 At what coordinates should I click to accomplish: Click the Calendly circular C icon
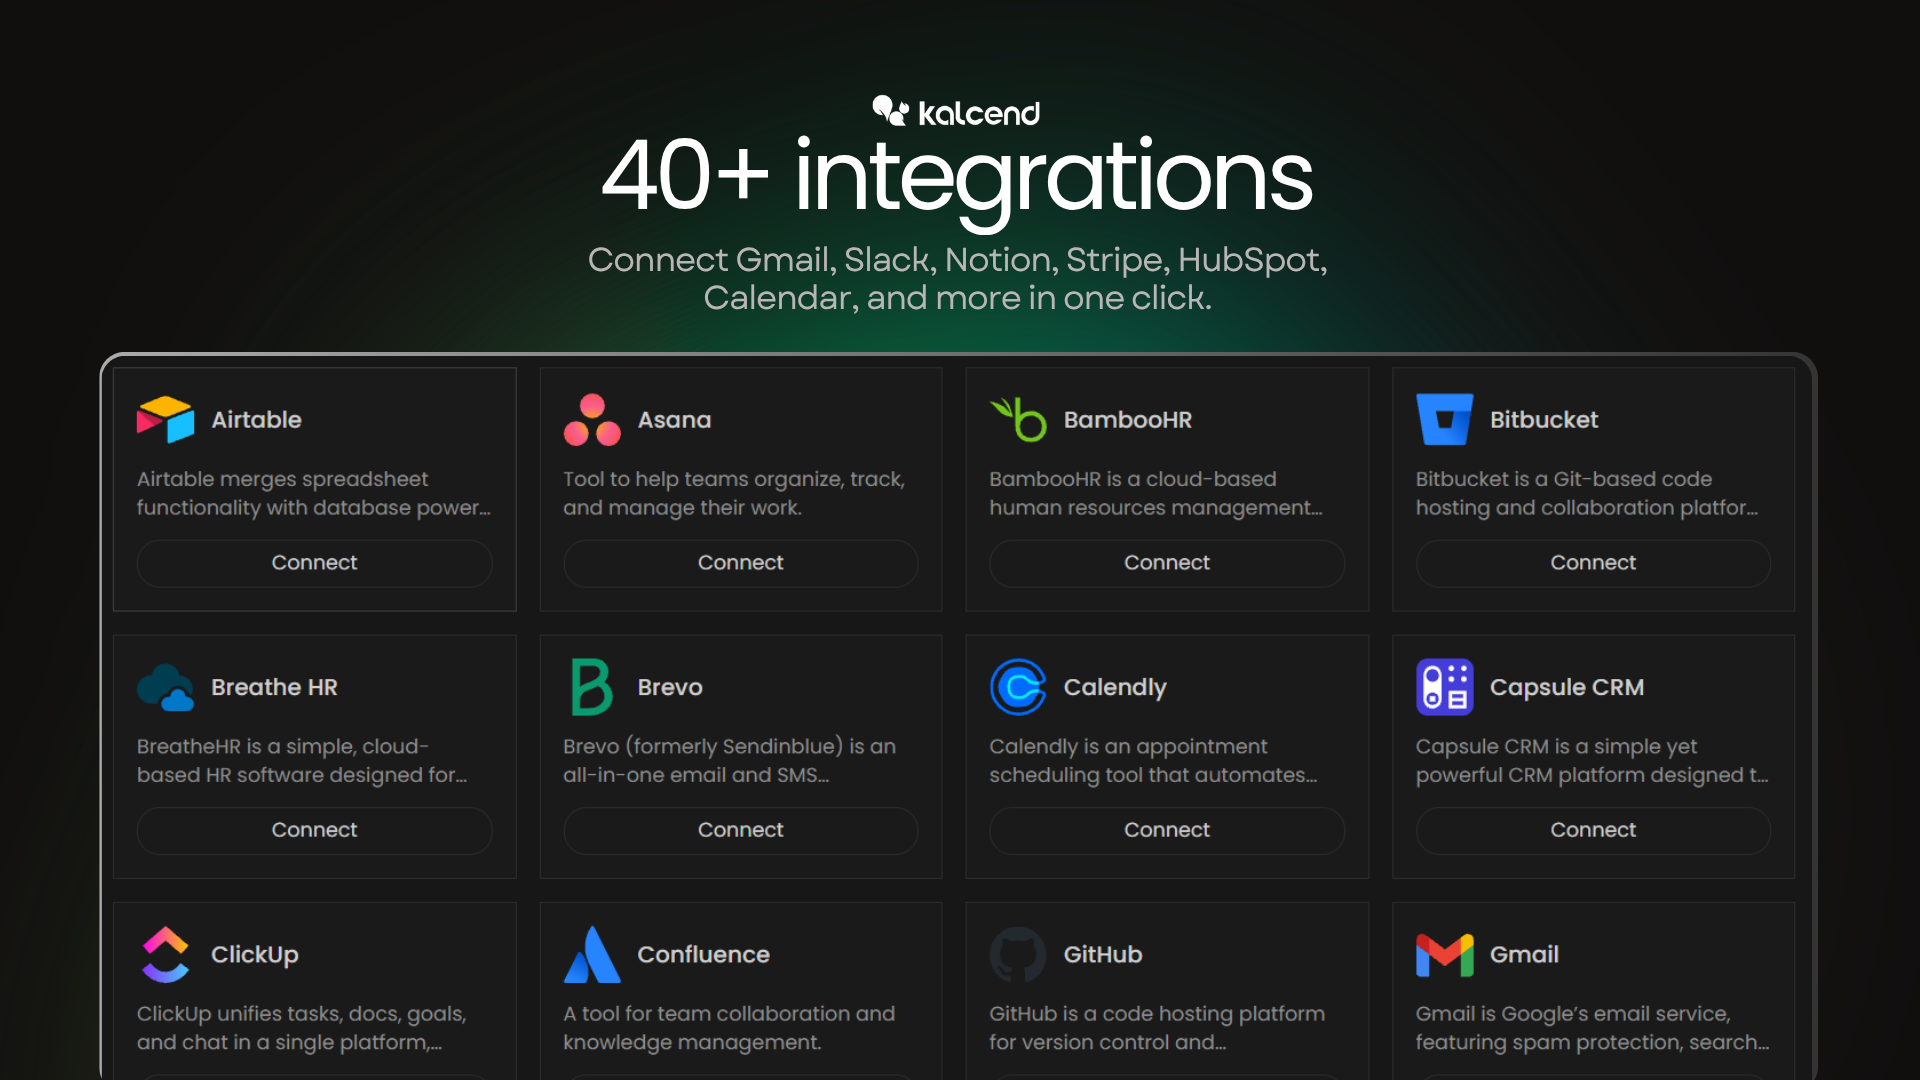tap(1018, 687)
